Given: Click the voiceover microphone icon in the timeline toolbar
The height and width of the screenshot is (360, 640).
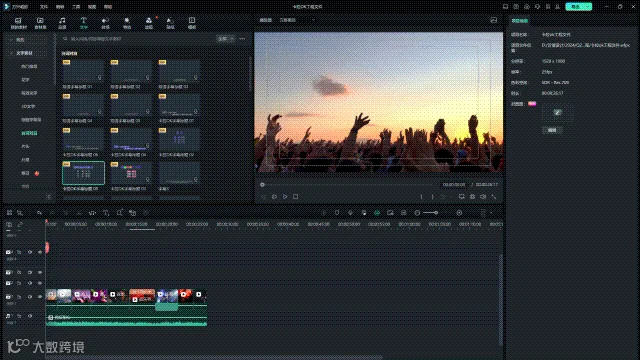Looking at the screenshot, I should (350, 213).
